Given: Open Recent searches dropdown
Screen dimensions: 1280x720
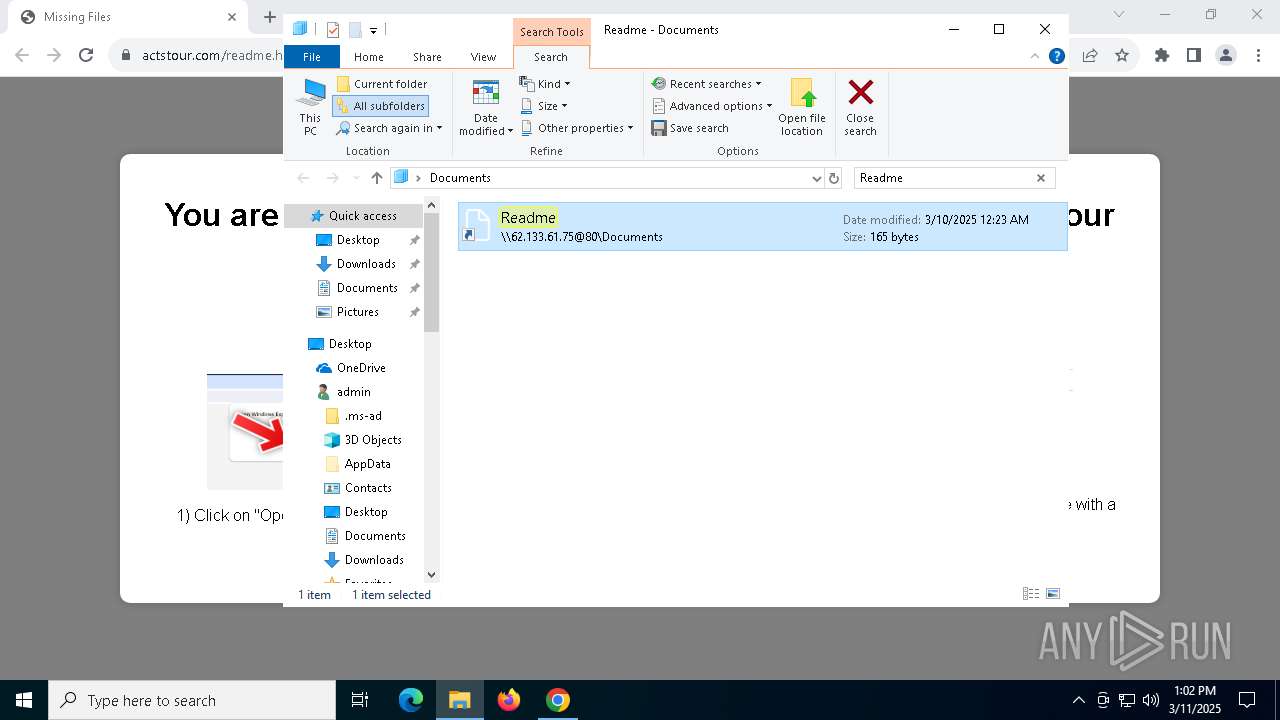Looking at the screenshot, I should tap(706, 84).
